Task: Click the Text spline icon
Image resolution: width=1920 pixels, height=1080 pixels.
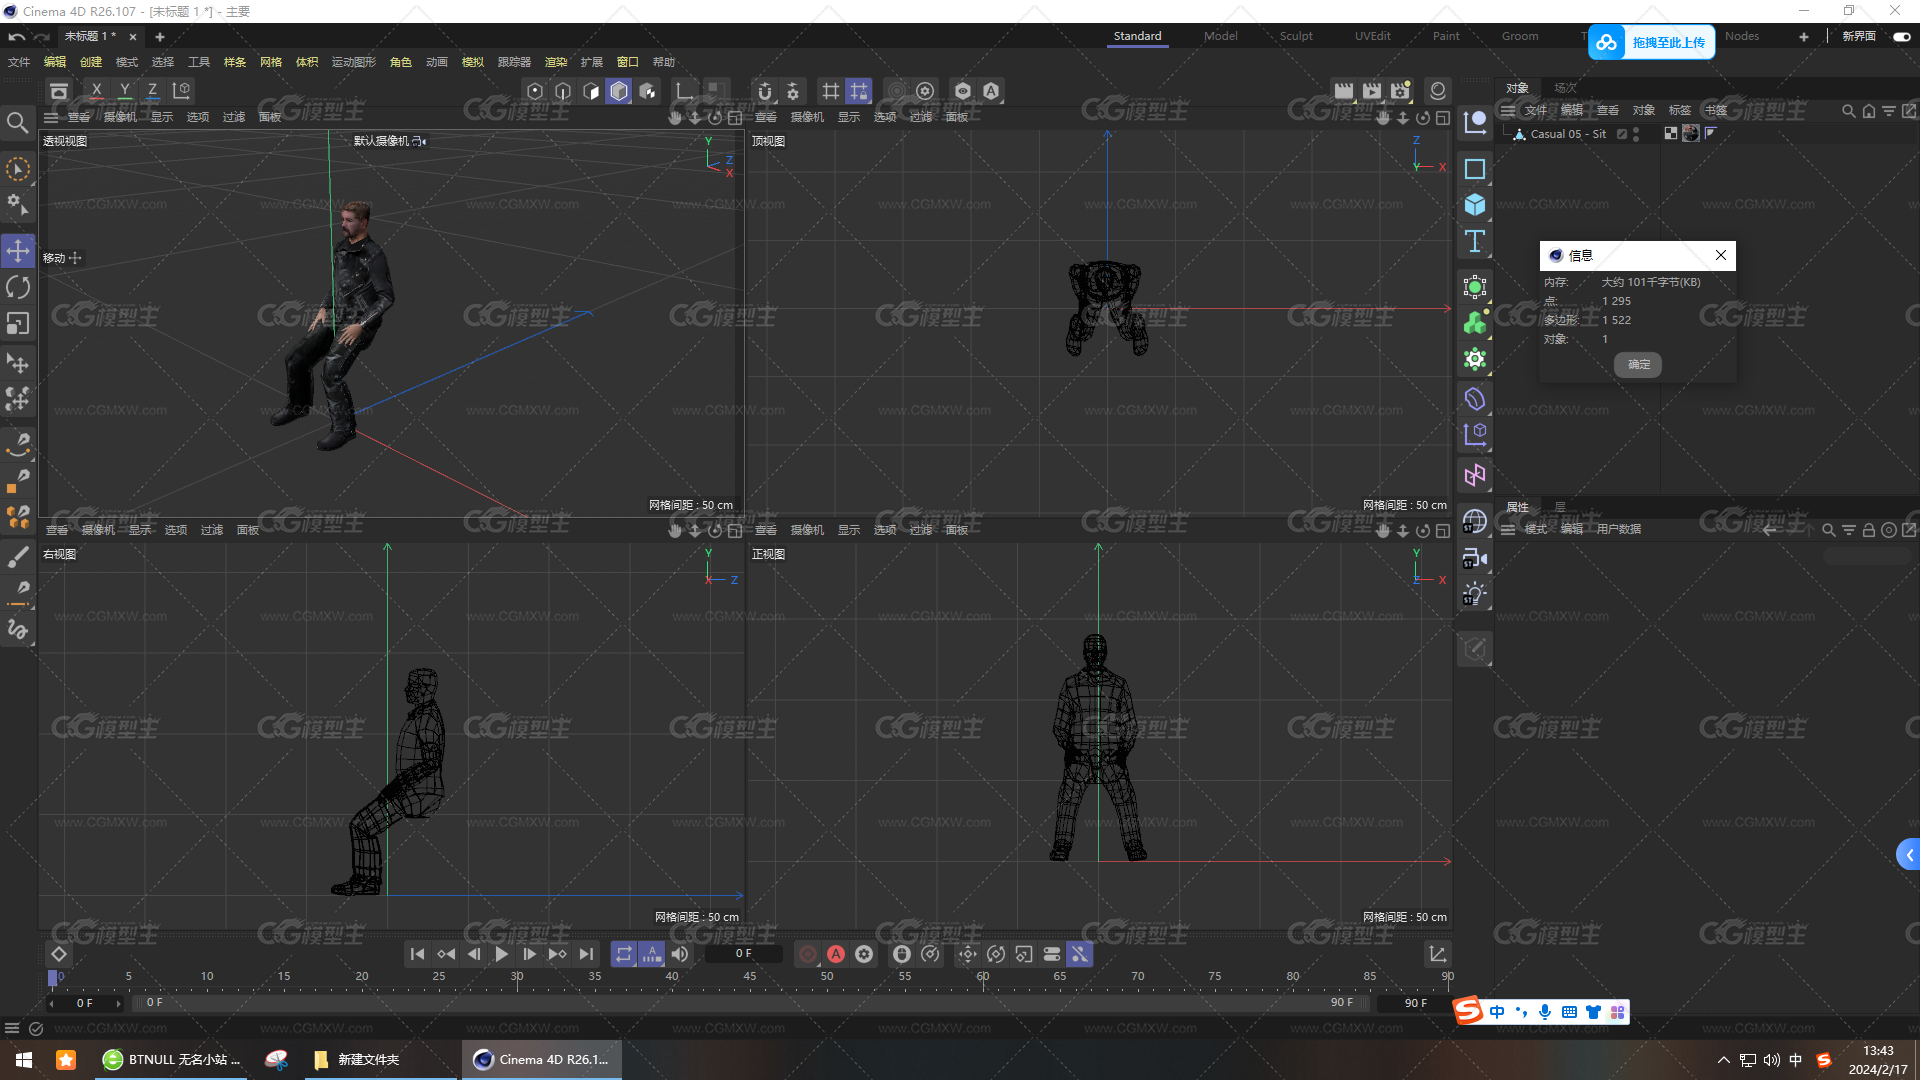Action: [1475, 241]
